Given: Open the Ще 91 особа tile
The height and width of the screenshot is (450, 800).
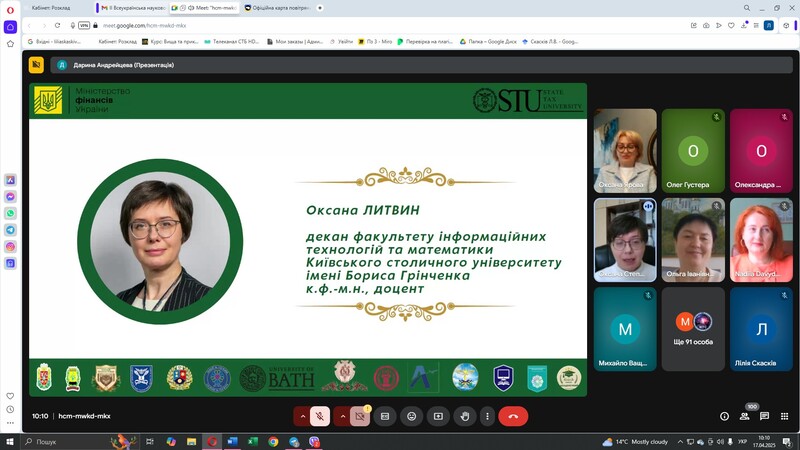Looking at the screenshot, I should tap(693, 329).
